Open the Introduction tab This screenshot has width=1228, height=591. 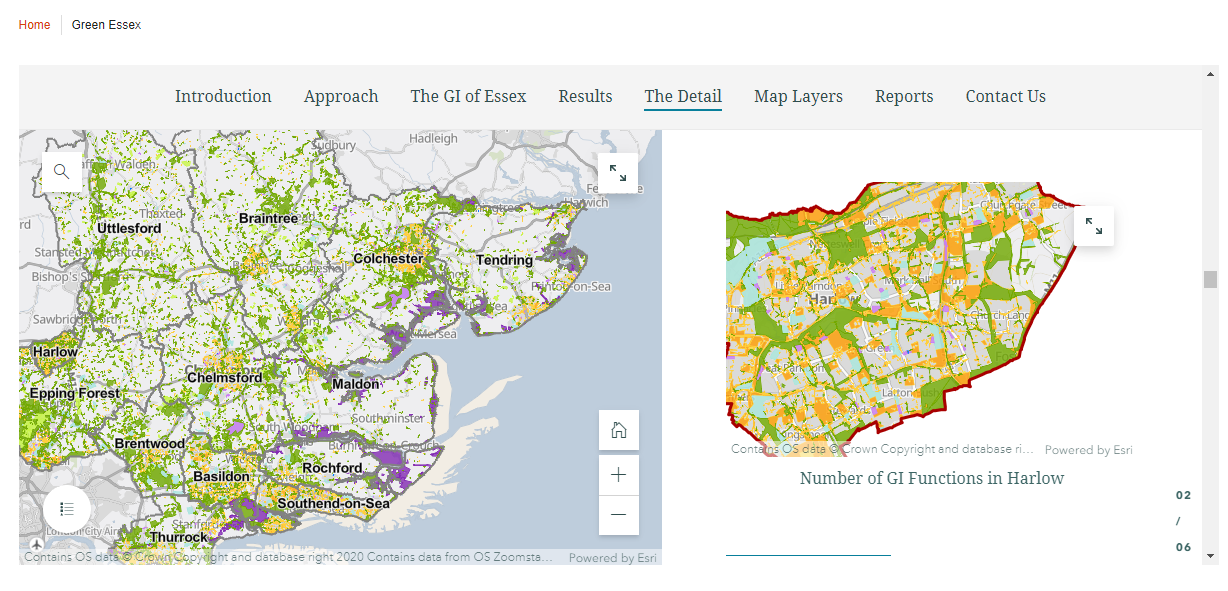(x=223, y=96)
